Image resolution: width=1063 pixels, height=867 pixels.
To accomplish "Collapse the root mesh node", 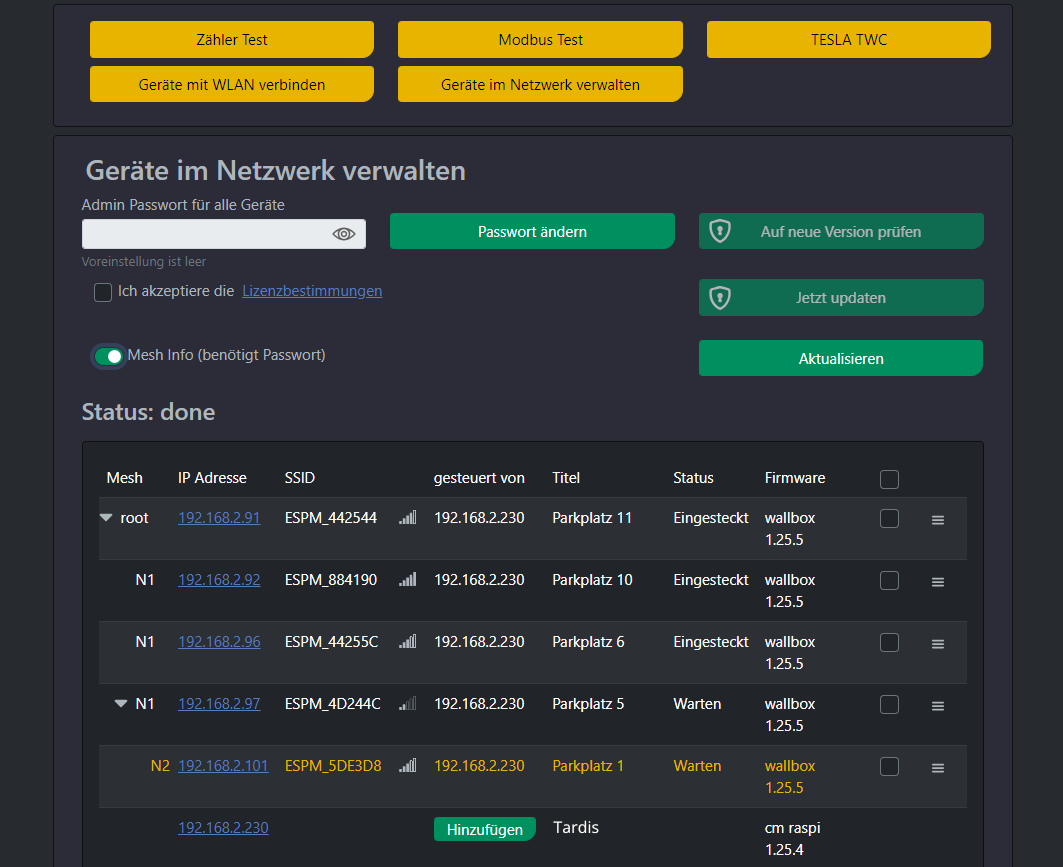I will click(106, 518).
